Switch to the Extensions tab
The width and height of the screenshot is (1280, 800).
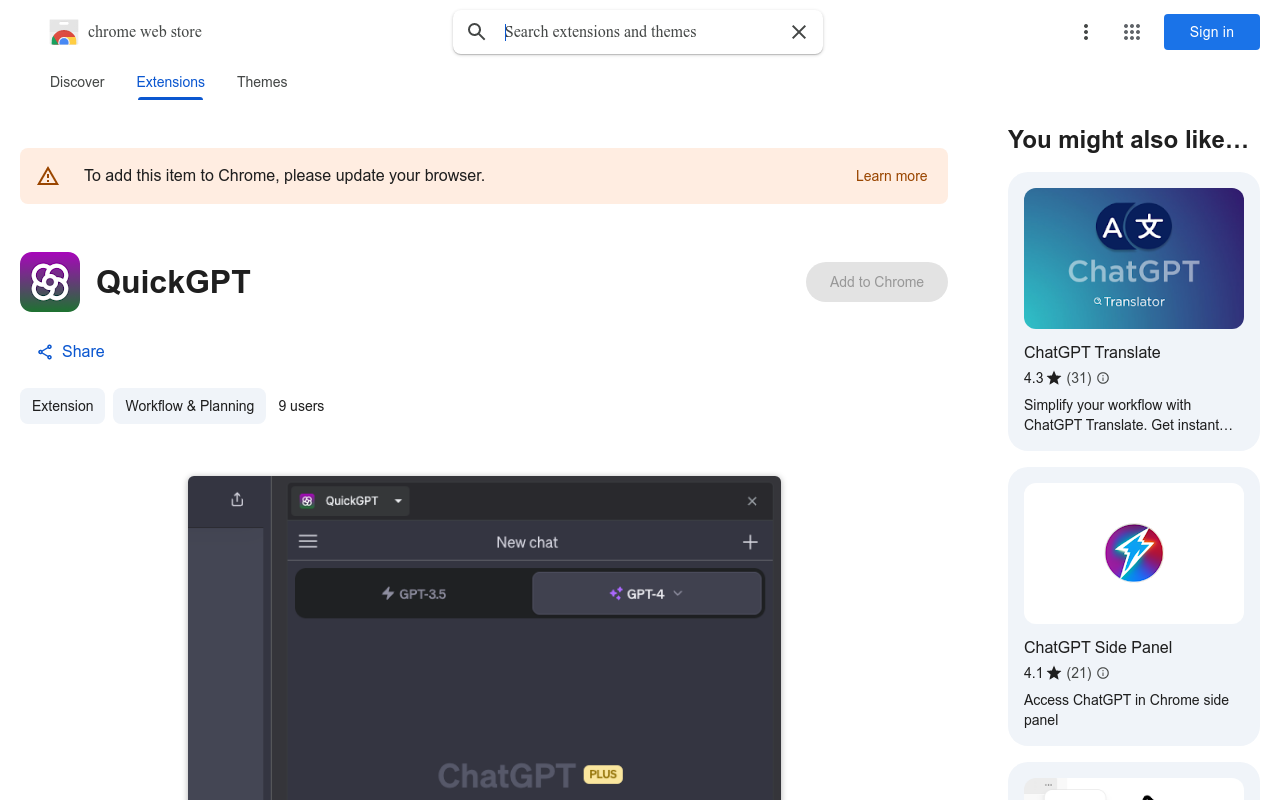click(171, 82)
